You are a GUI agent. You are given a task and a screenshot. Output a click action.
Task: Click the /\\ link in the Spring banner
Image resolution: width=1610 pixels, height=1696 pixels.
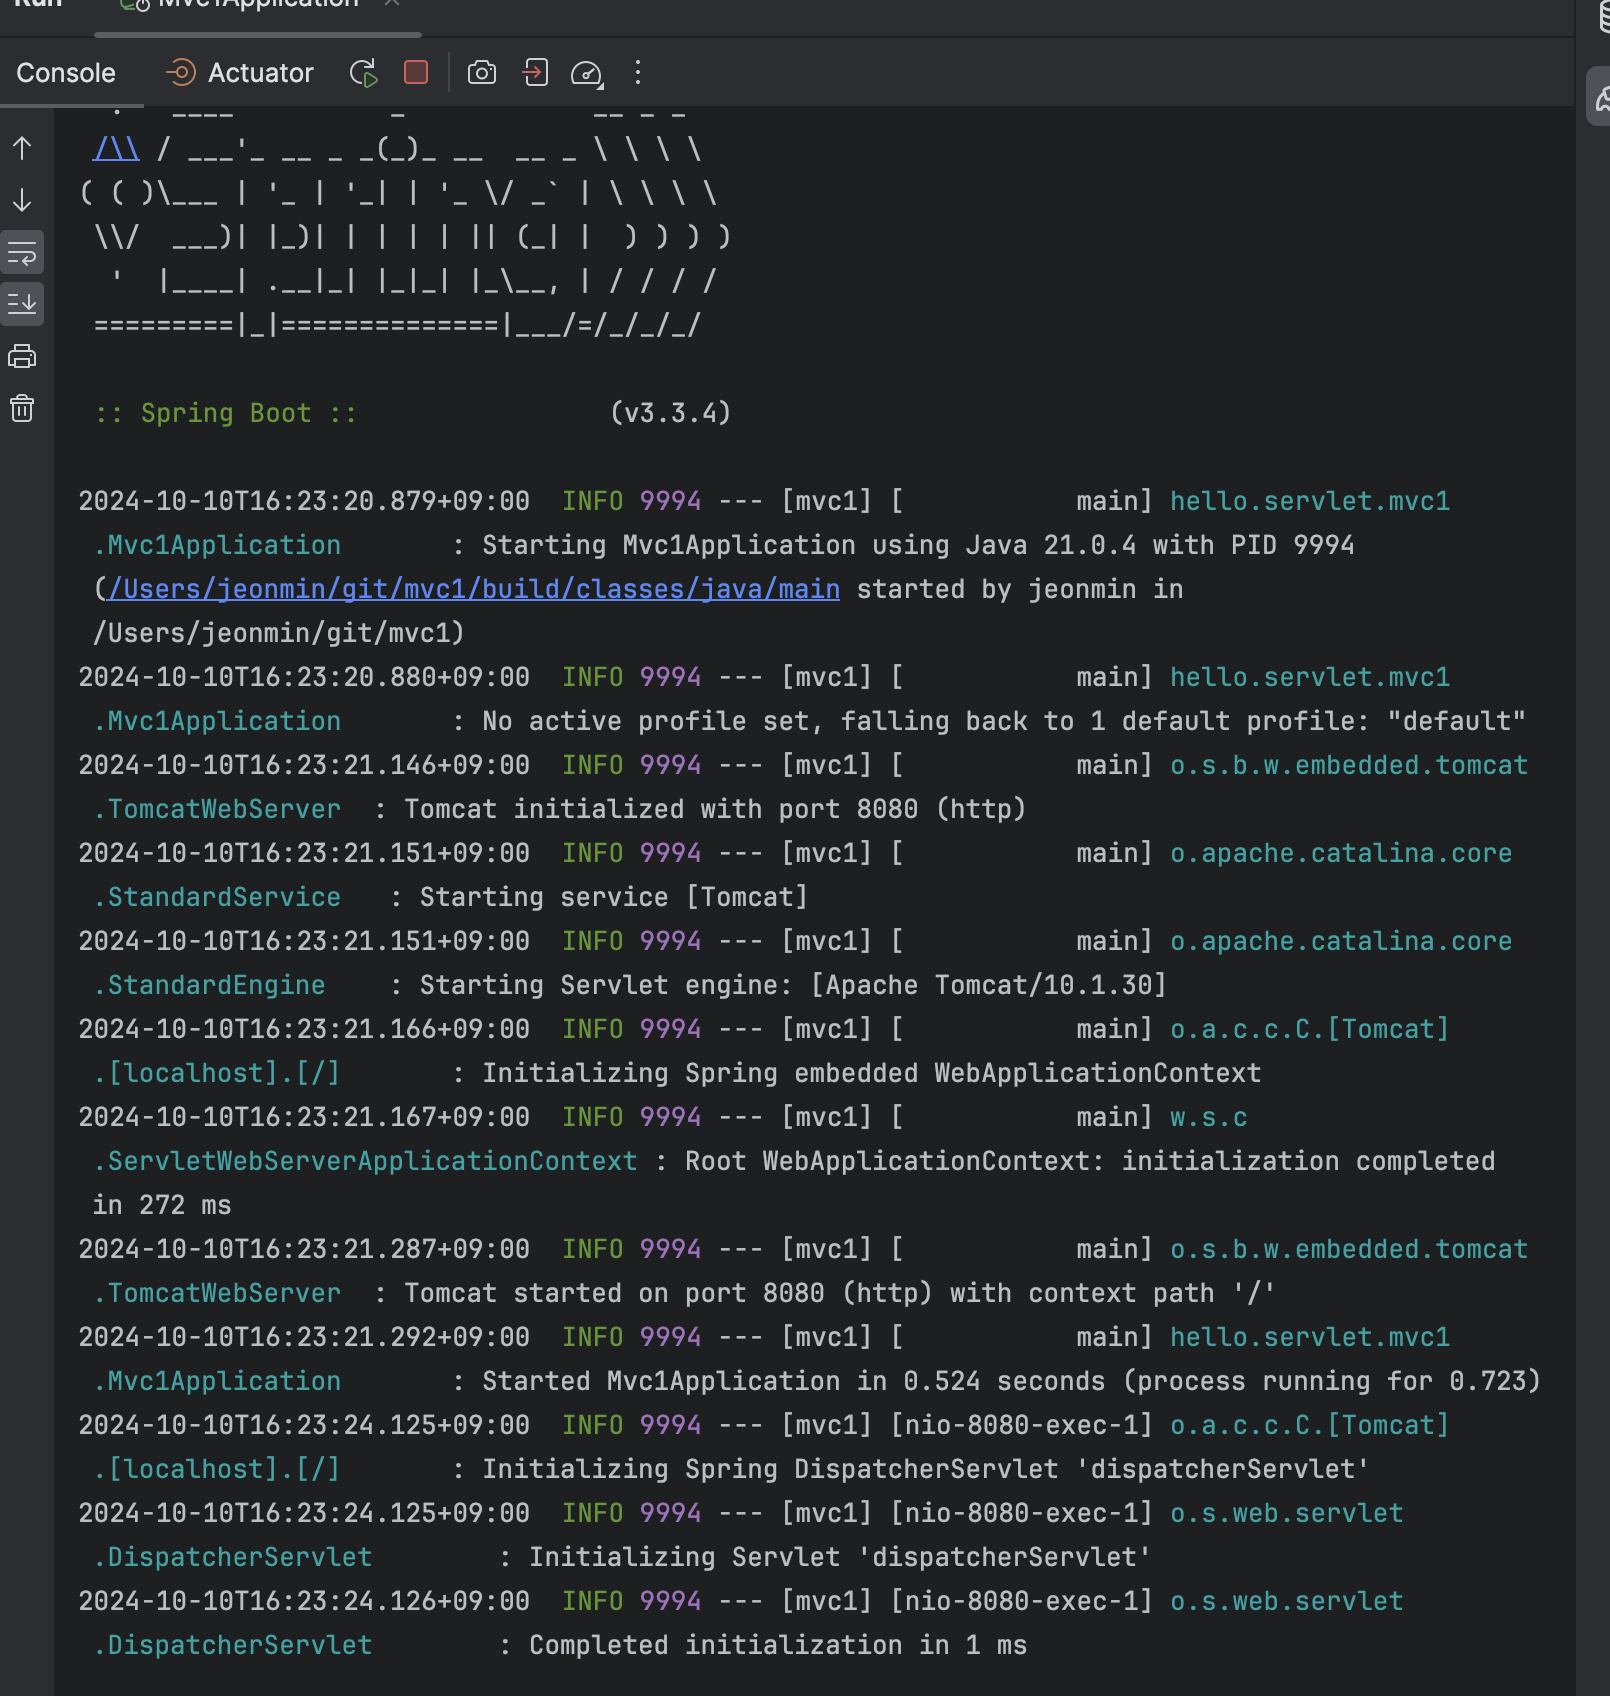coord(116,149)
